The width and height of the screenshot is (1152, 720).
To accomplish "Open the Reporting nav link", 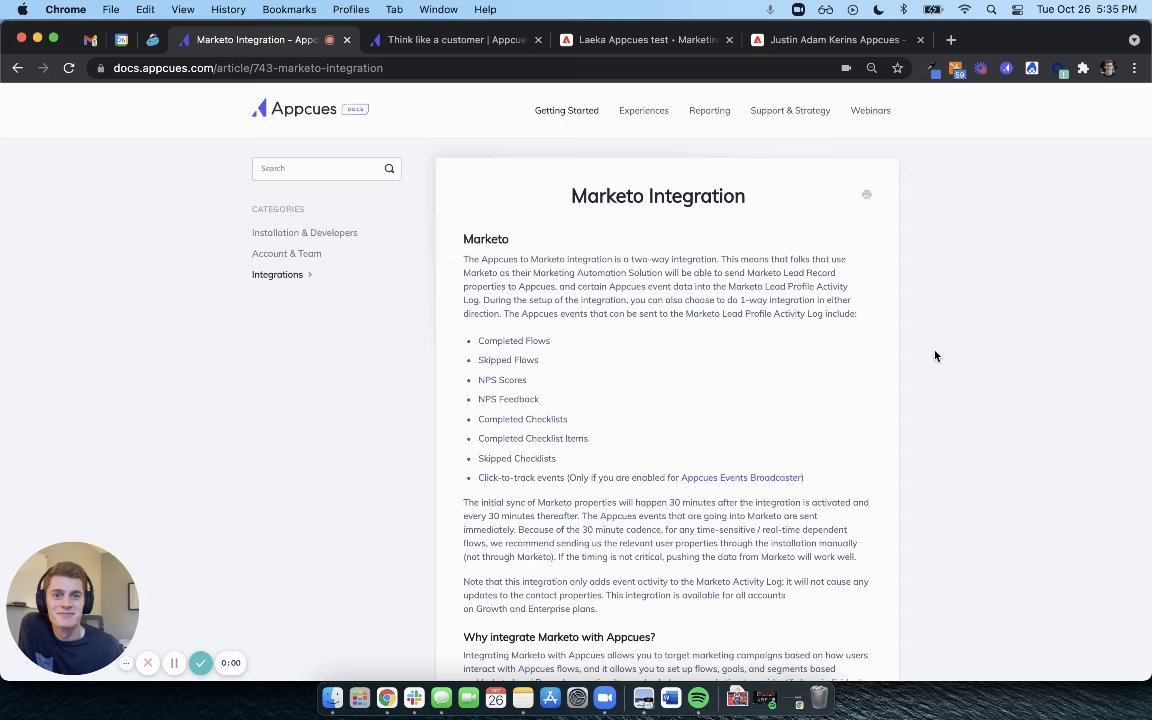I will pos(710,111).
